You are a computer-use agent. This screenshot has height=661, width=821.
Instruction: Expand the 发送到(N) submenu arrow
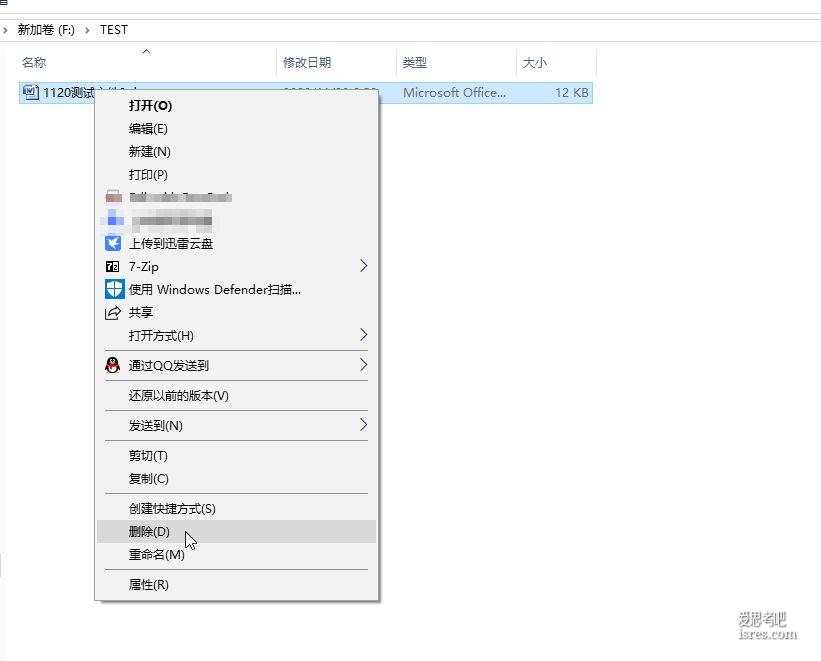pyautogui.click(x=364, y=425)
